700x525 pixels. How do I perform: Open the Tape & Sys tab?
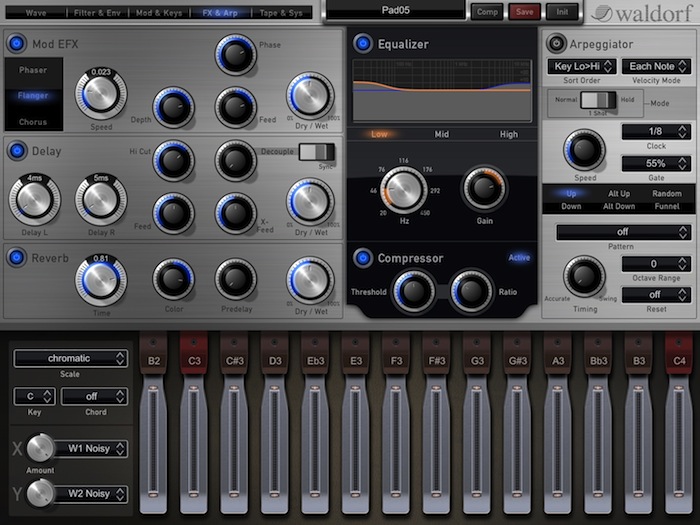(x=281, y=13)
